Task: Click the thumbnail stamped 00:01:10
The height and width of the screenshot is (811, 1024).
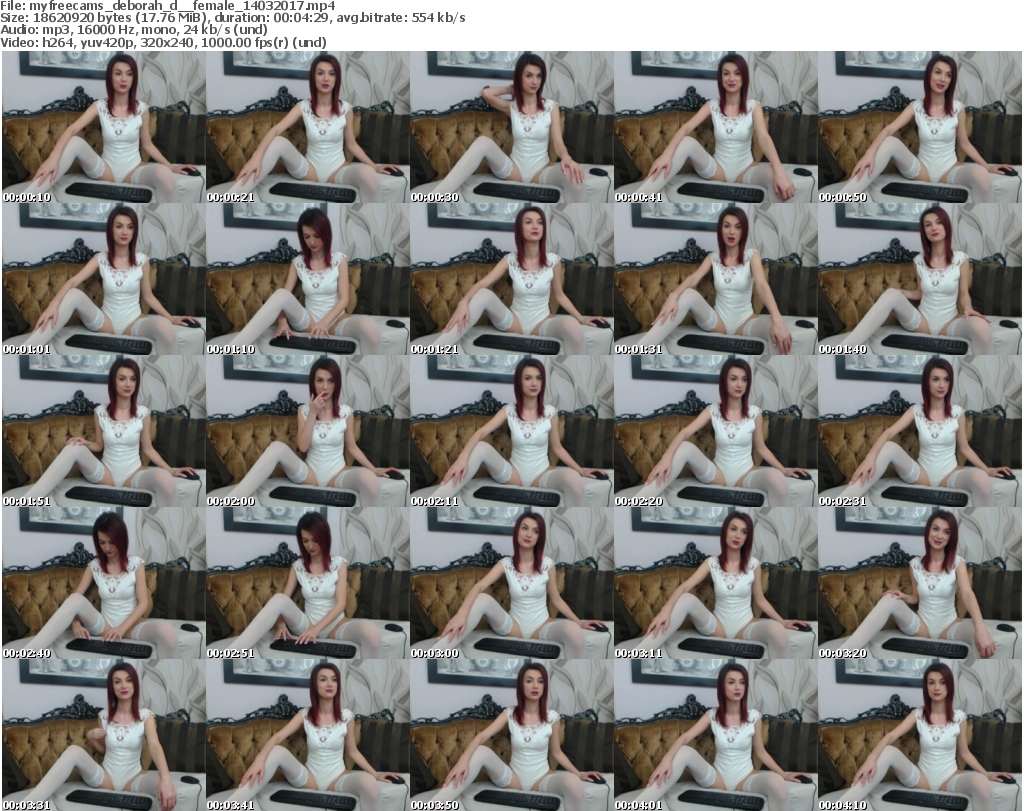Action: click(x=308, y=279)
